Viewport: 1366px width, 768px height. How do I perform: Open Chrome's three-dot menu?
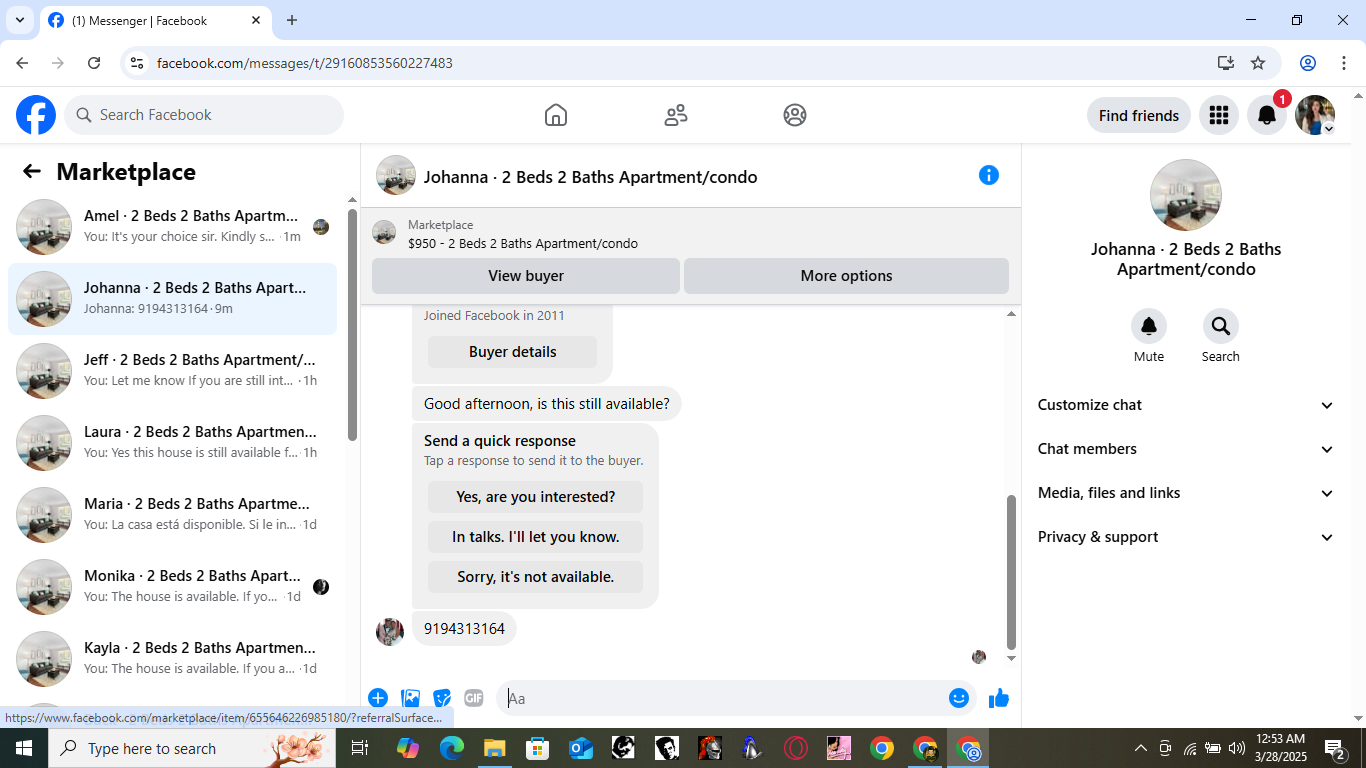pyautogui.click(x=1344, y=63)
